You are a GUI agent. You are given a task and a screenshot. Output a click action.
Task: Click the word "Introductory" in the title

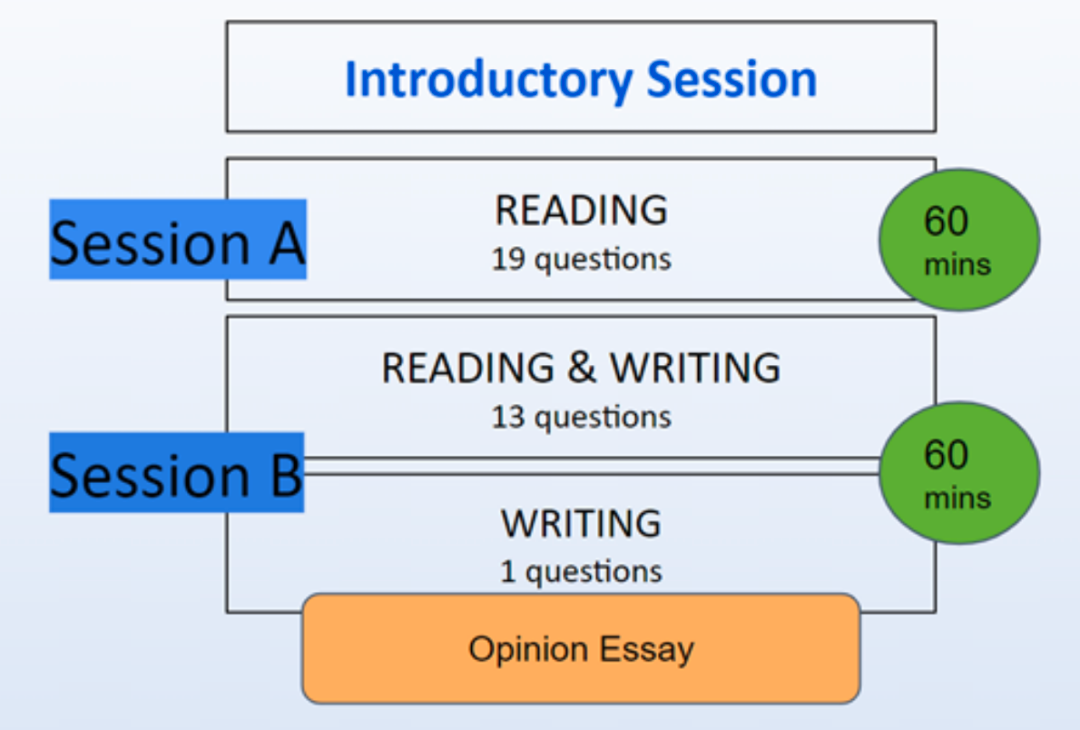click(489, 80)
